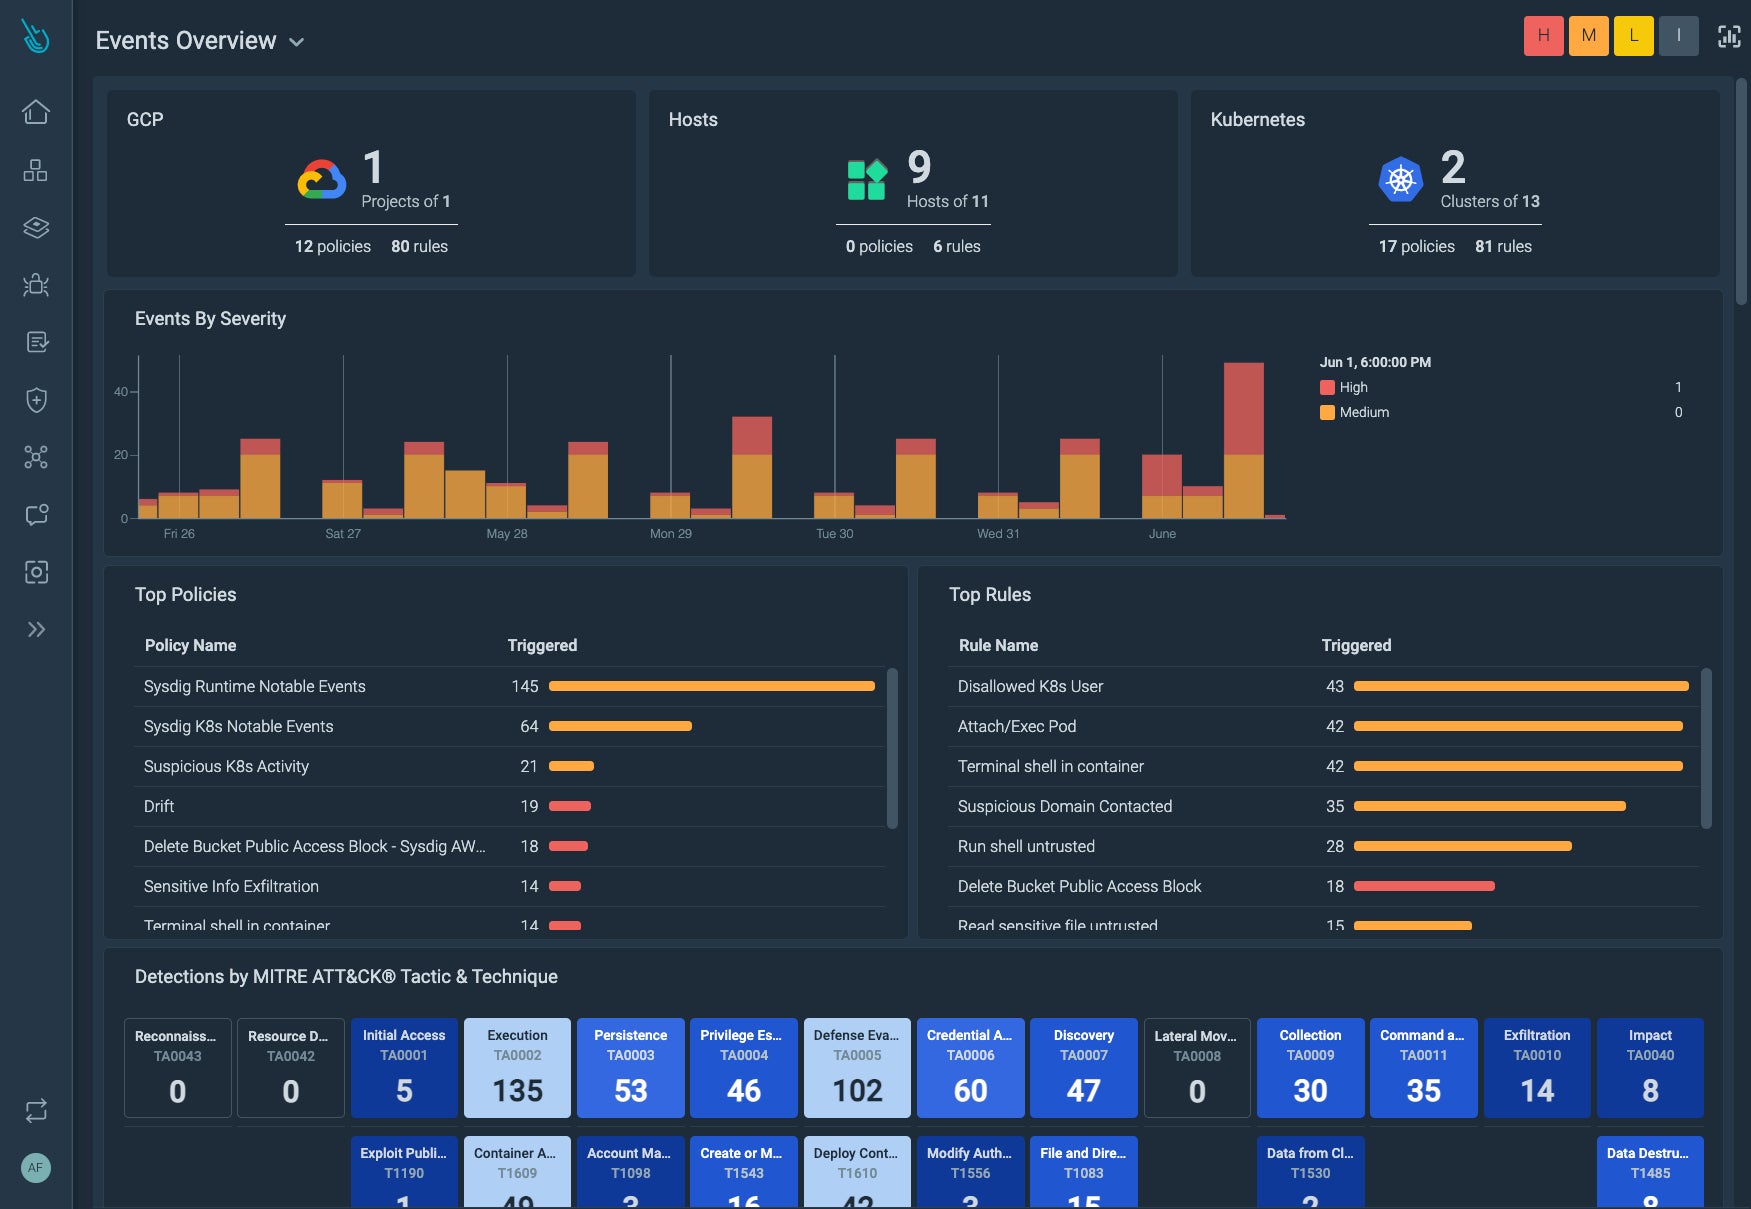Open the Reconnaissance TA0043 tile
Screen dimensions: 1751x1209
click(x=178, y=1068)
